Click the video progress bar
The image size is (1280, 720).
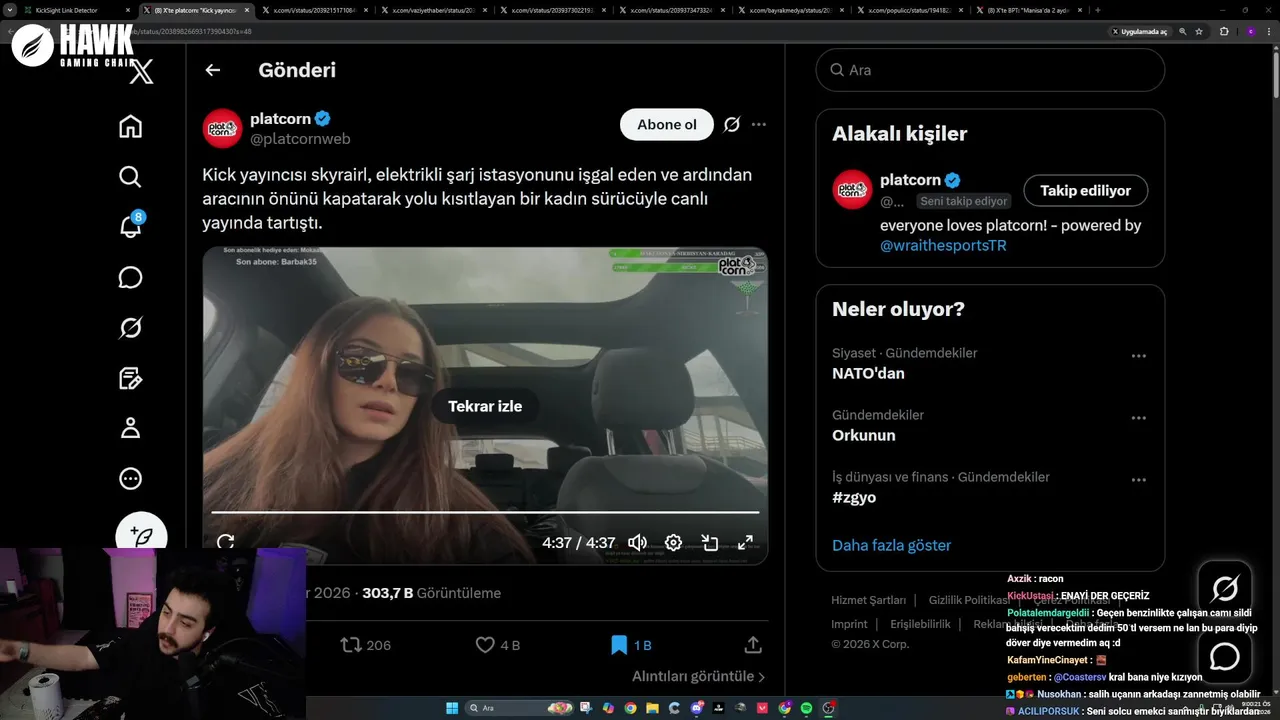(485, 512)
